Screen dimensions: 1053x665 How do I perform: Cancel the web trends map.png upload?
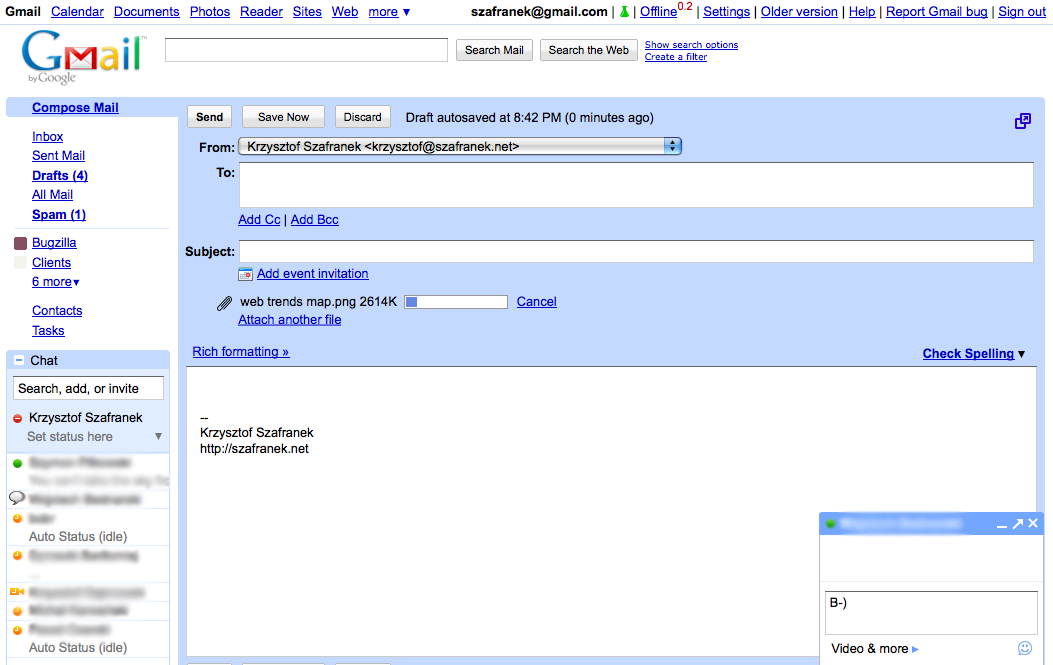coord(536,302)
